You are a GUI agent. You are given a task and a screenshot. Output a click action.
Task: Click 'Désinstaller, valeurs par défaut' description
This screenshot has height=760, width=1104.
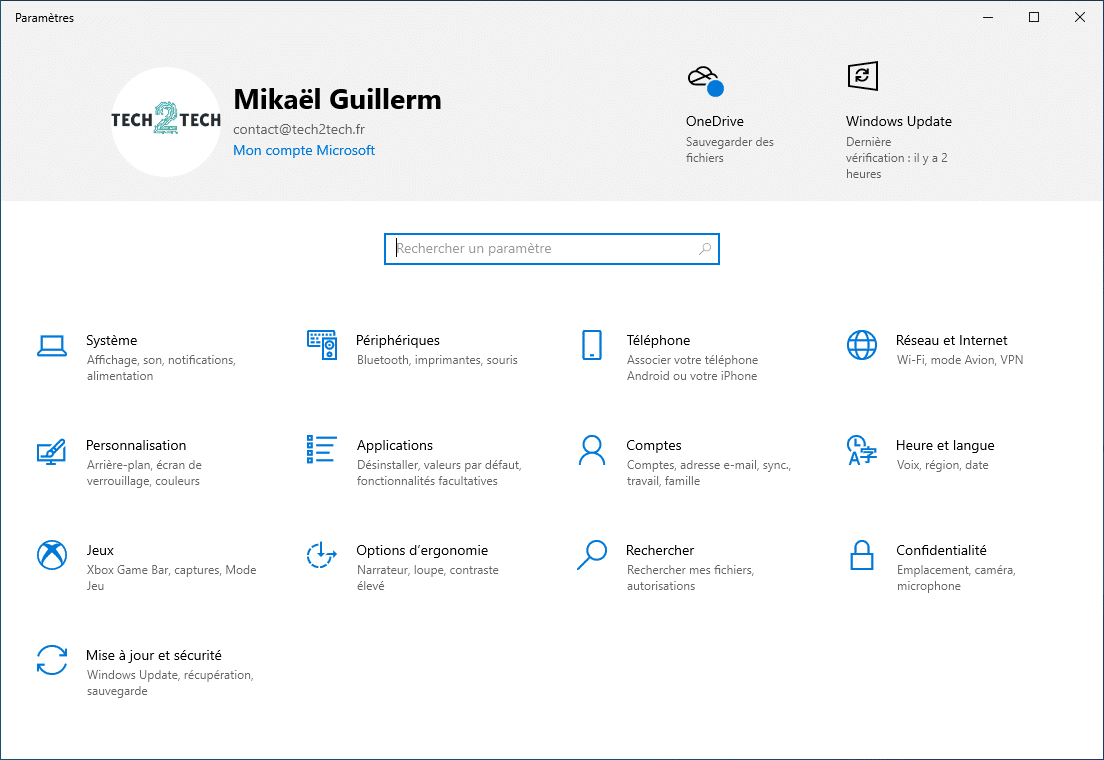click(439, 473)
